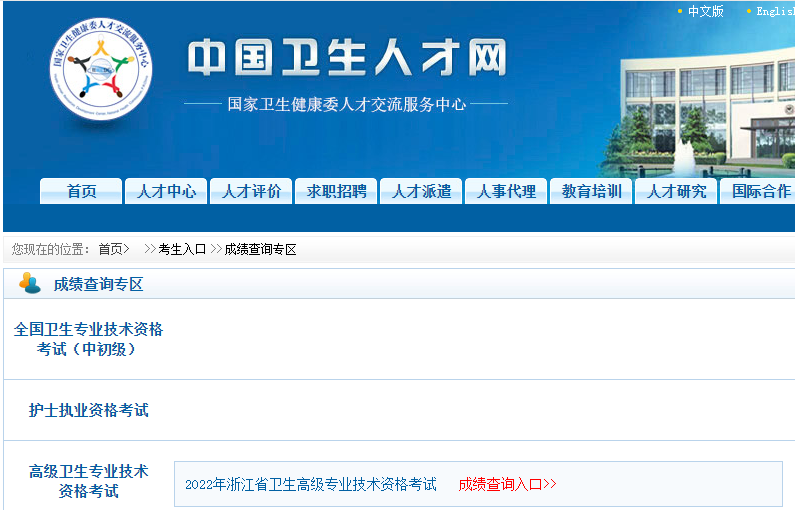795x510 pixels.
Task: Click the building photo in the header
Action: (x=697, y=112)
